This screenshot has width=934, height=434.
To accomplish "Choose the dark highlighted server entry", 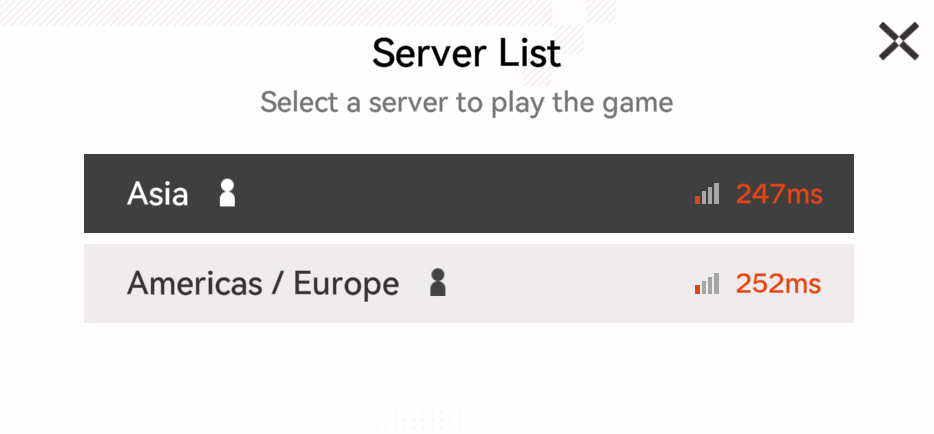I will tap(468, 193).
